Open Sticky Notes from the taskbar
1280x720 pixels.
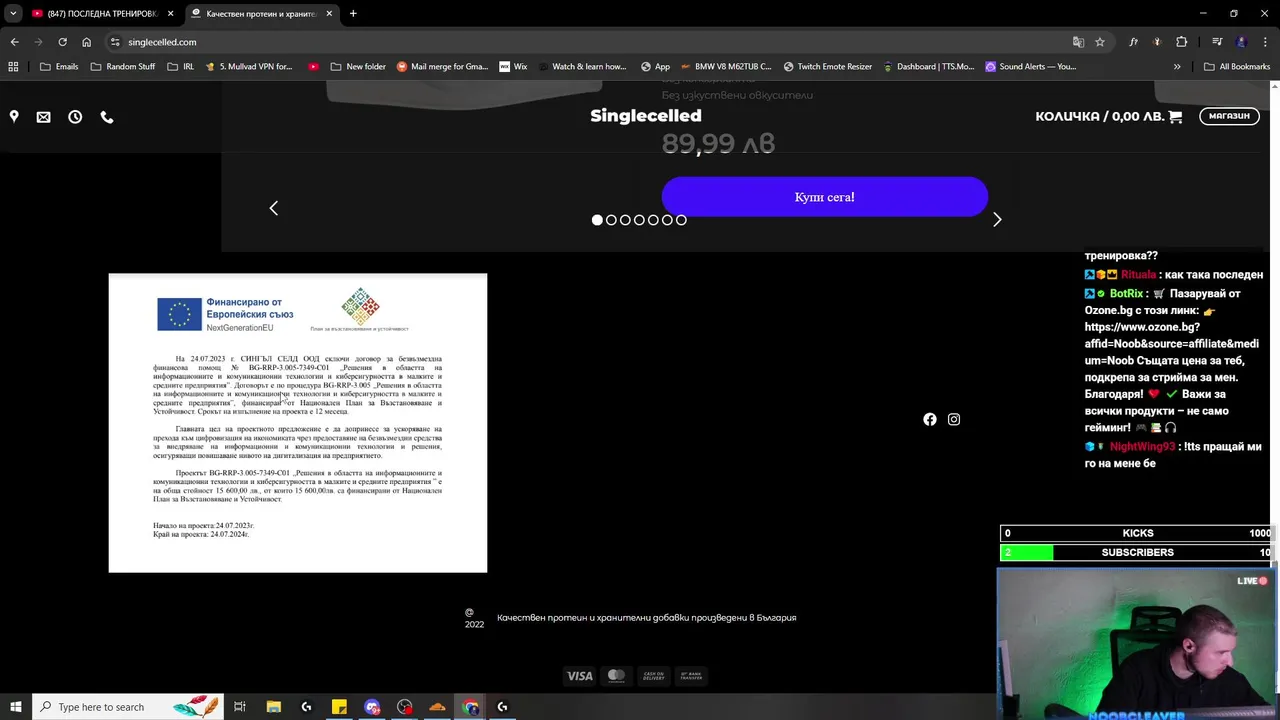[339, 707]
